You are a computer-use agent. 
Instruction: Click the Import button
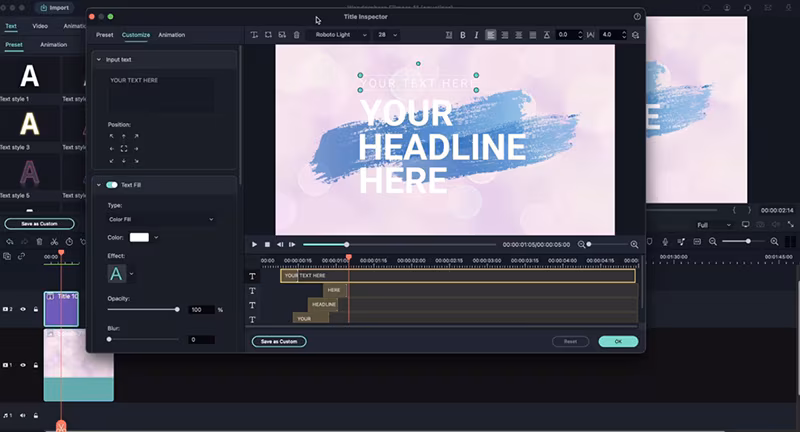(55, 8)
